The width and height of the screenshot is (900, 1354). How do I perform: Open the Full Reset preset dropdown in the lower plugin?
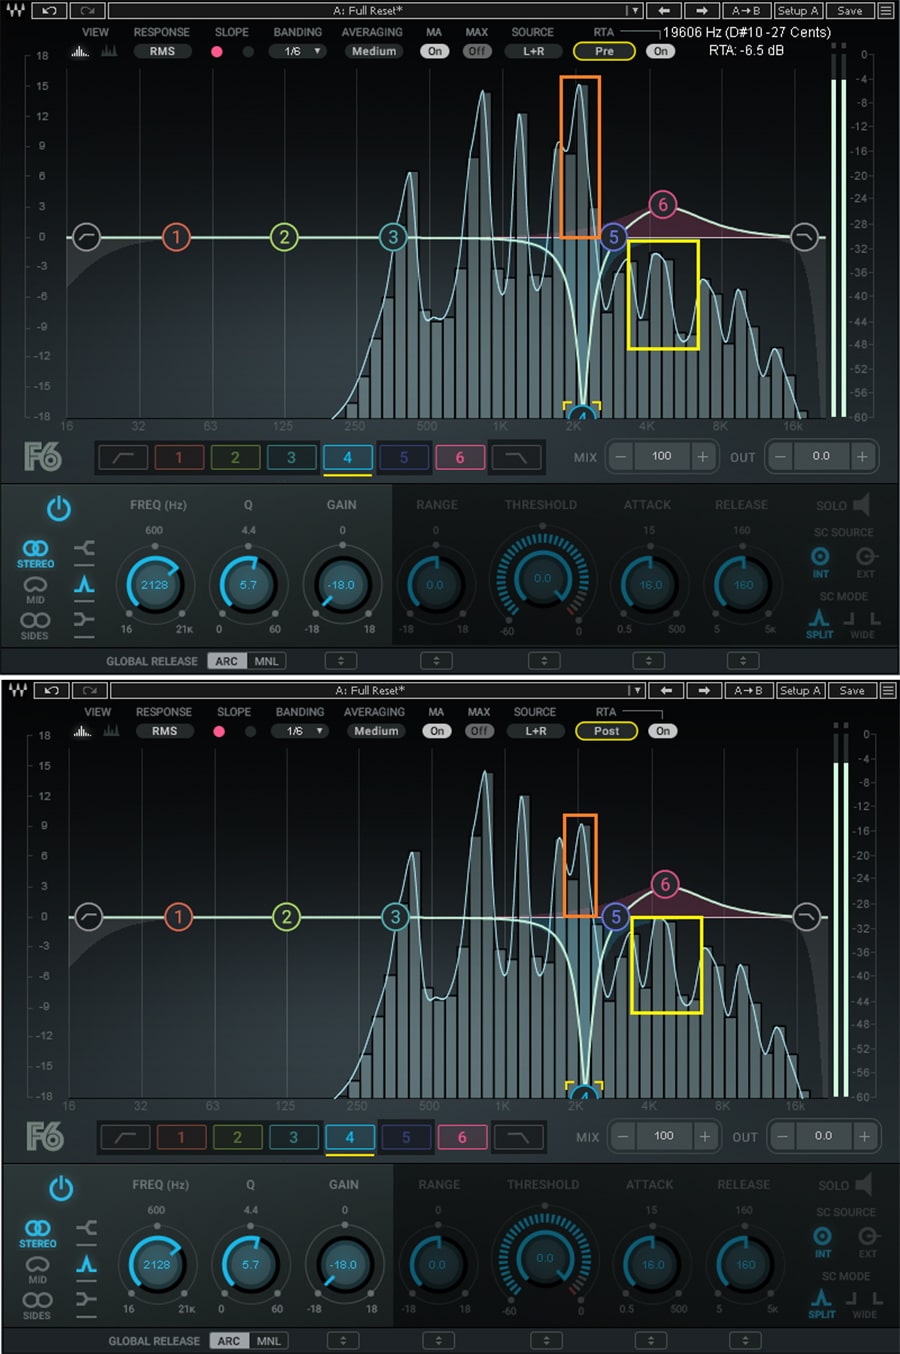(x=377, y=691)
